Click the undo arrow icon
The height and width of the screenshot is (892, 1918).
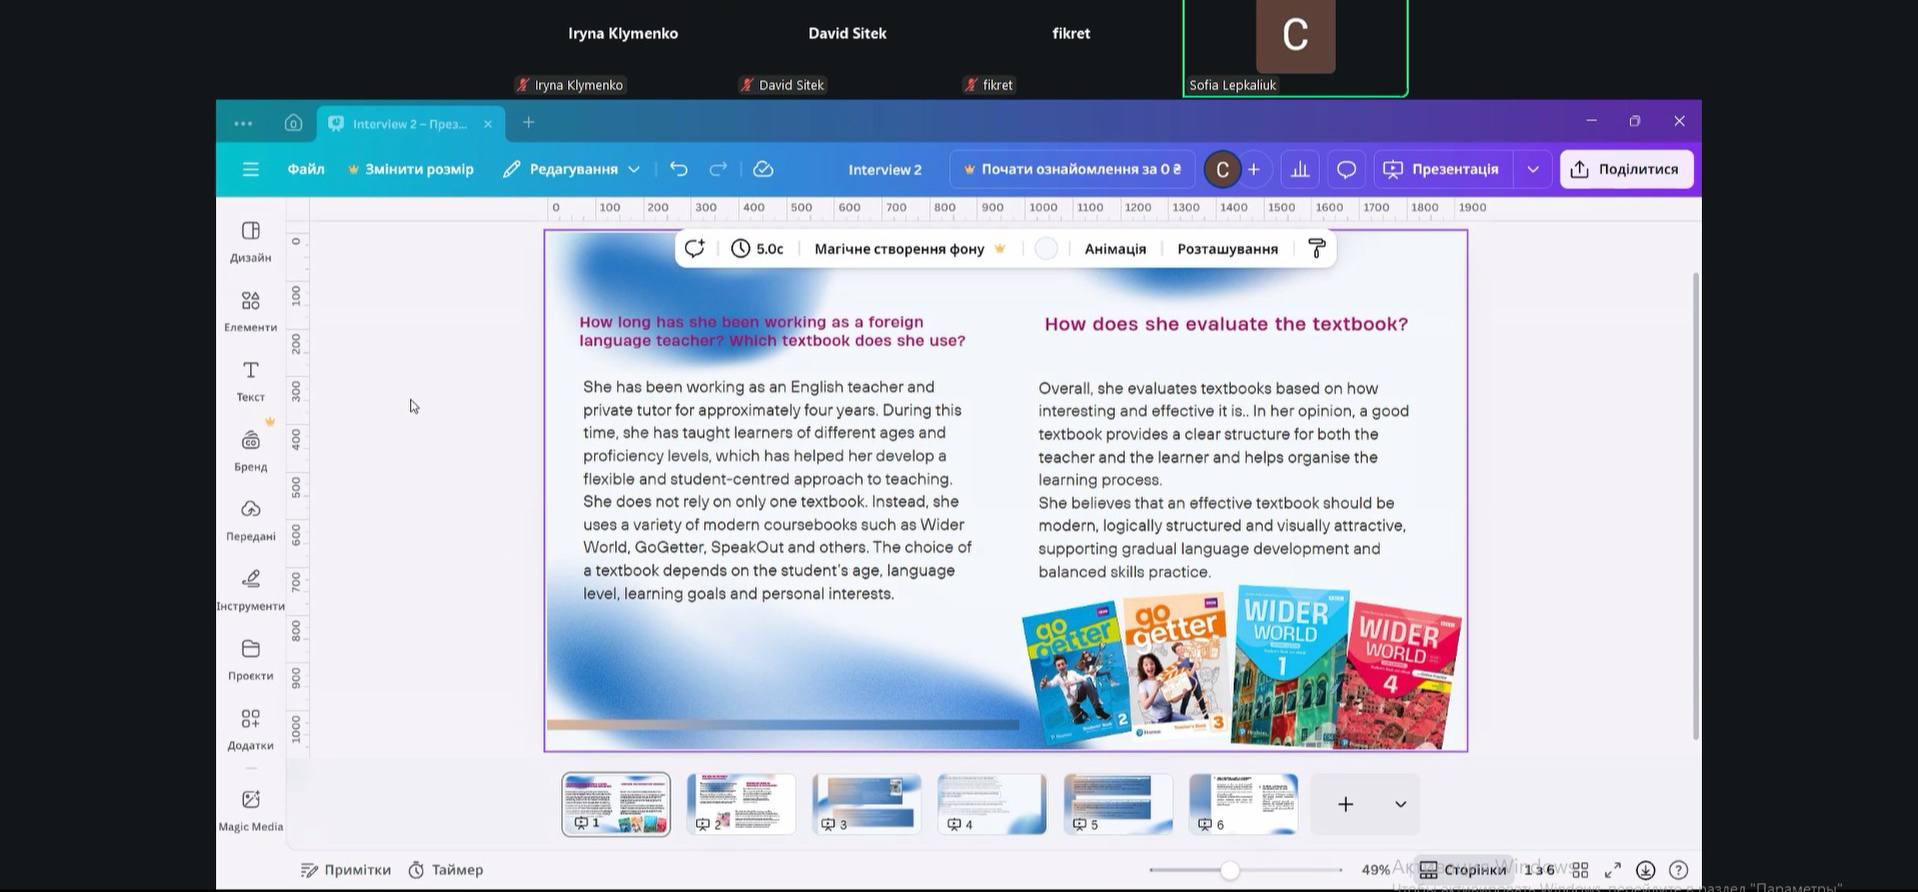pos(679,169)
